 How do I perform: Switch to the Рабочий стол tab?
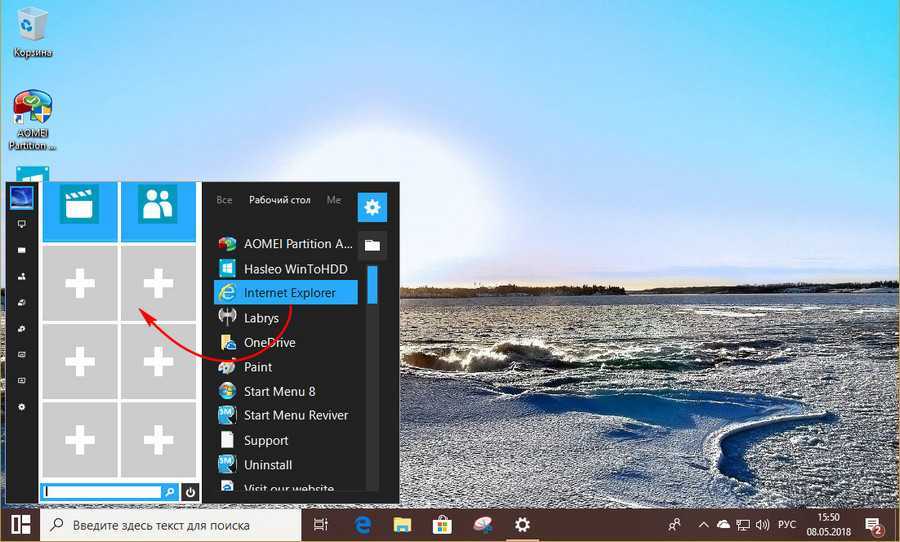point(280,200)
